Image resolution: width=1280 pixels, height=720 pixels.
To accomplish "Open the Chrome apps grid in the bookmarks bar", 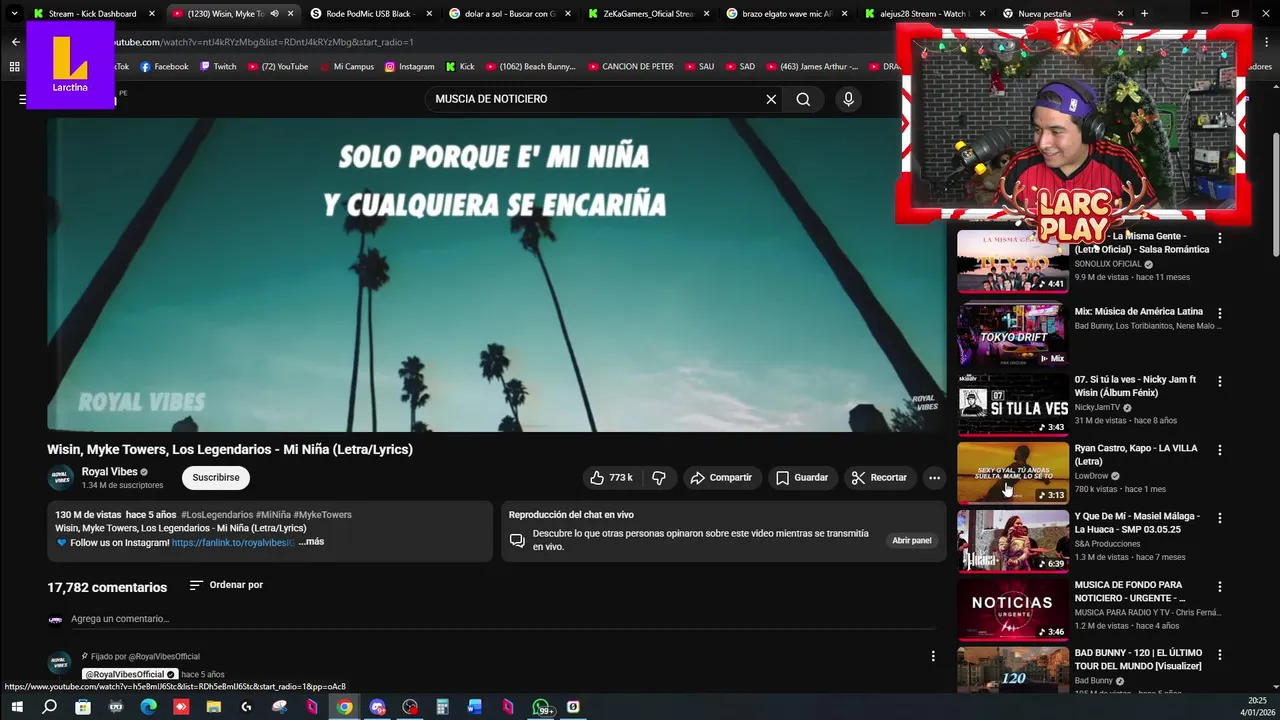I will [14, 67].
